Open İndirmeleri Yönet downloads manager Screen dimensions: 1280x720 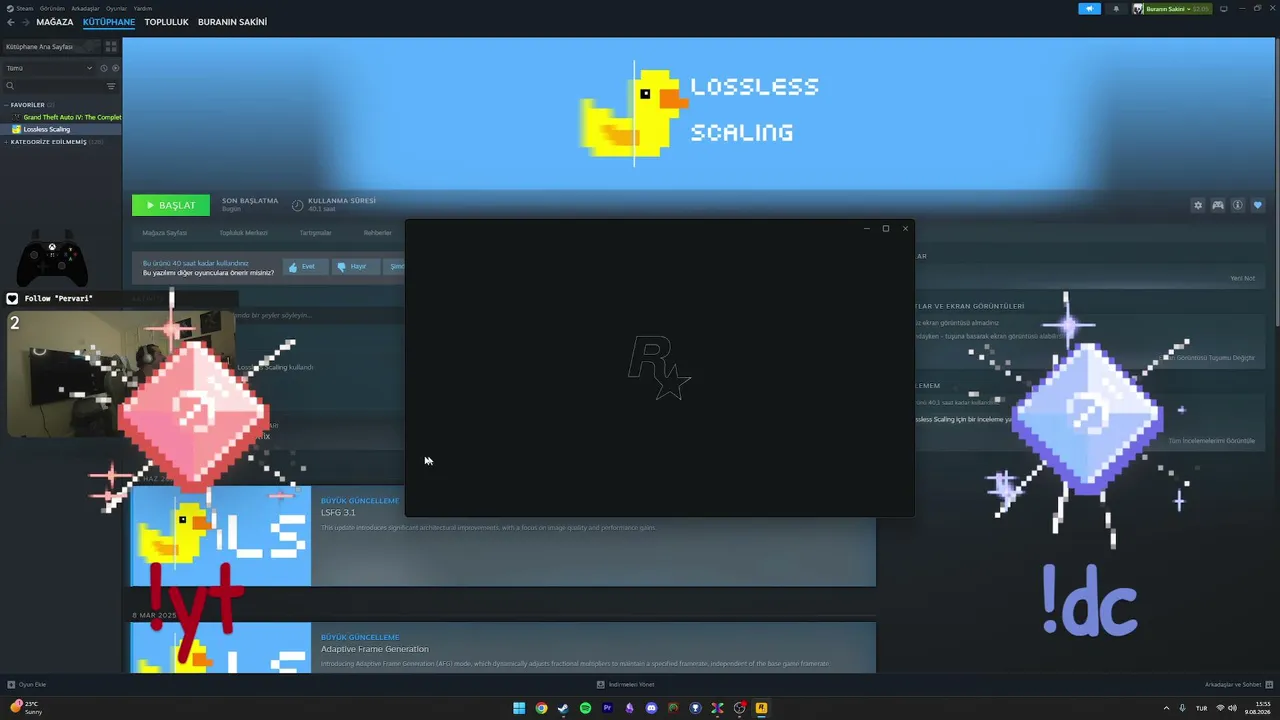[625, 685]
